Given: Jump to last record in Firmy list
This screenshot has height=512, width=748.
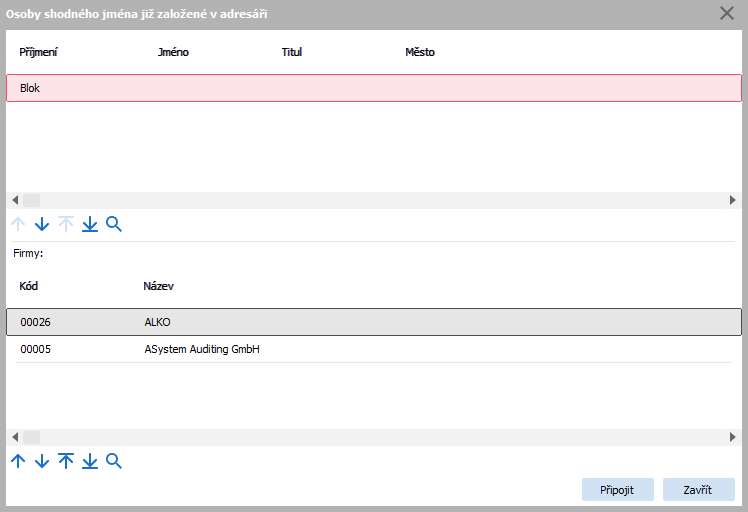Looking at the screenshot, I should 90,461.
